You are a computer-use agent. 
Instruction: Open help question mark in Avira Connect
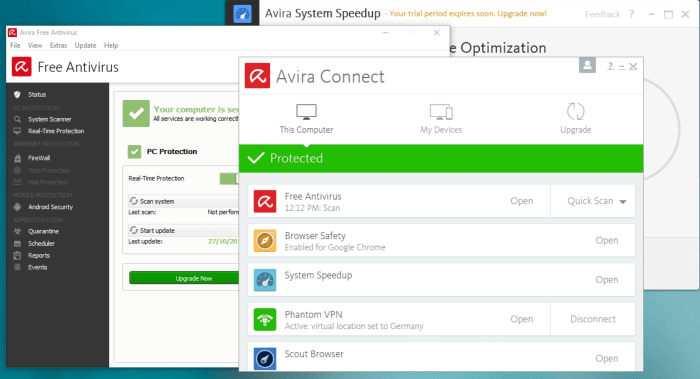click(x=610, y=66)
